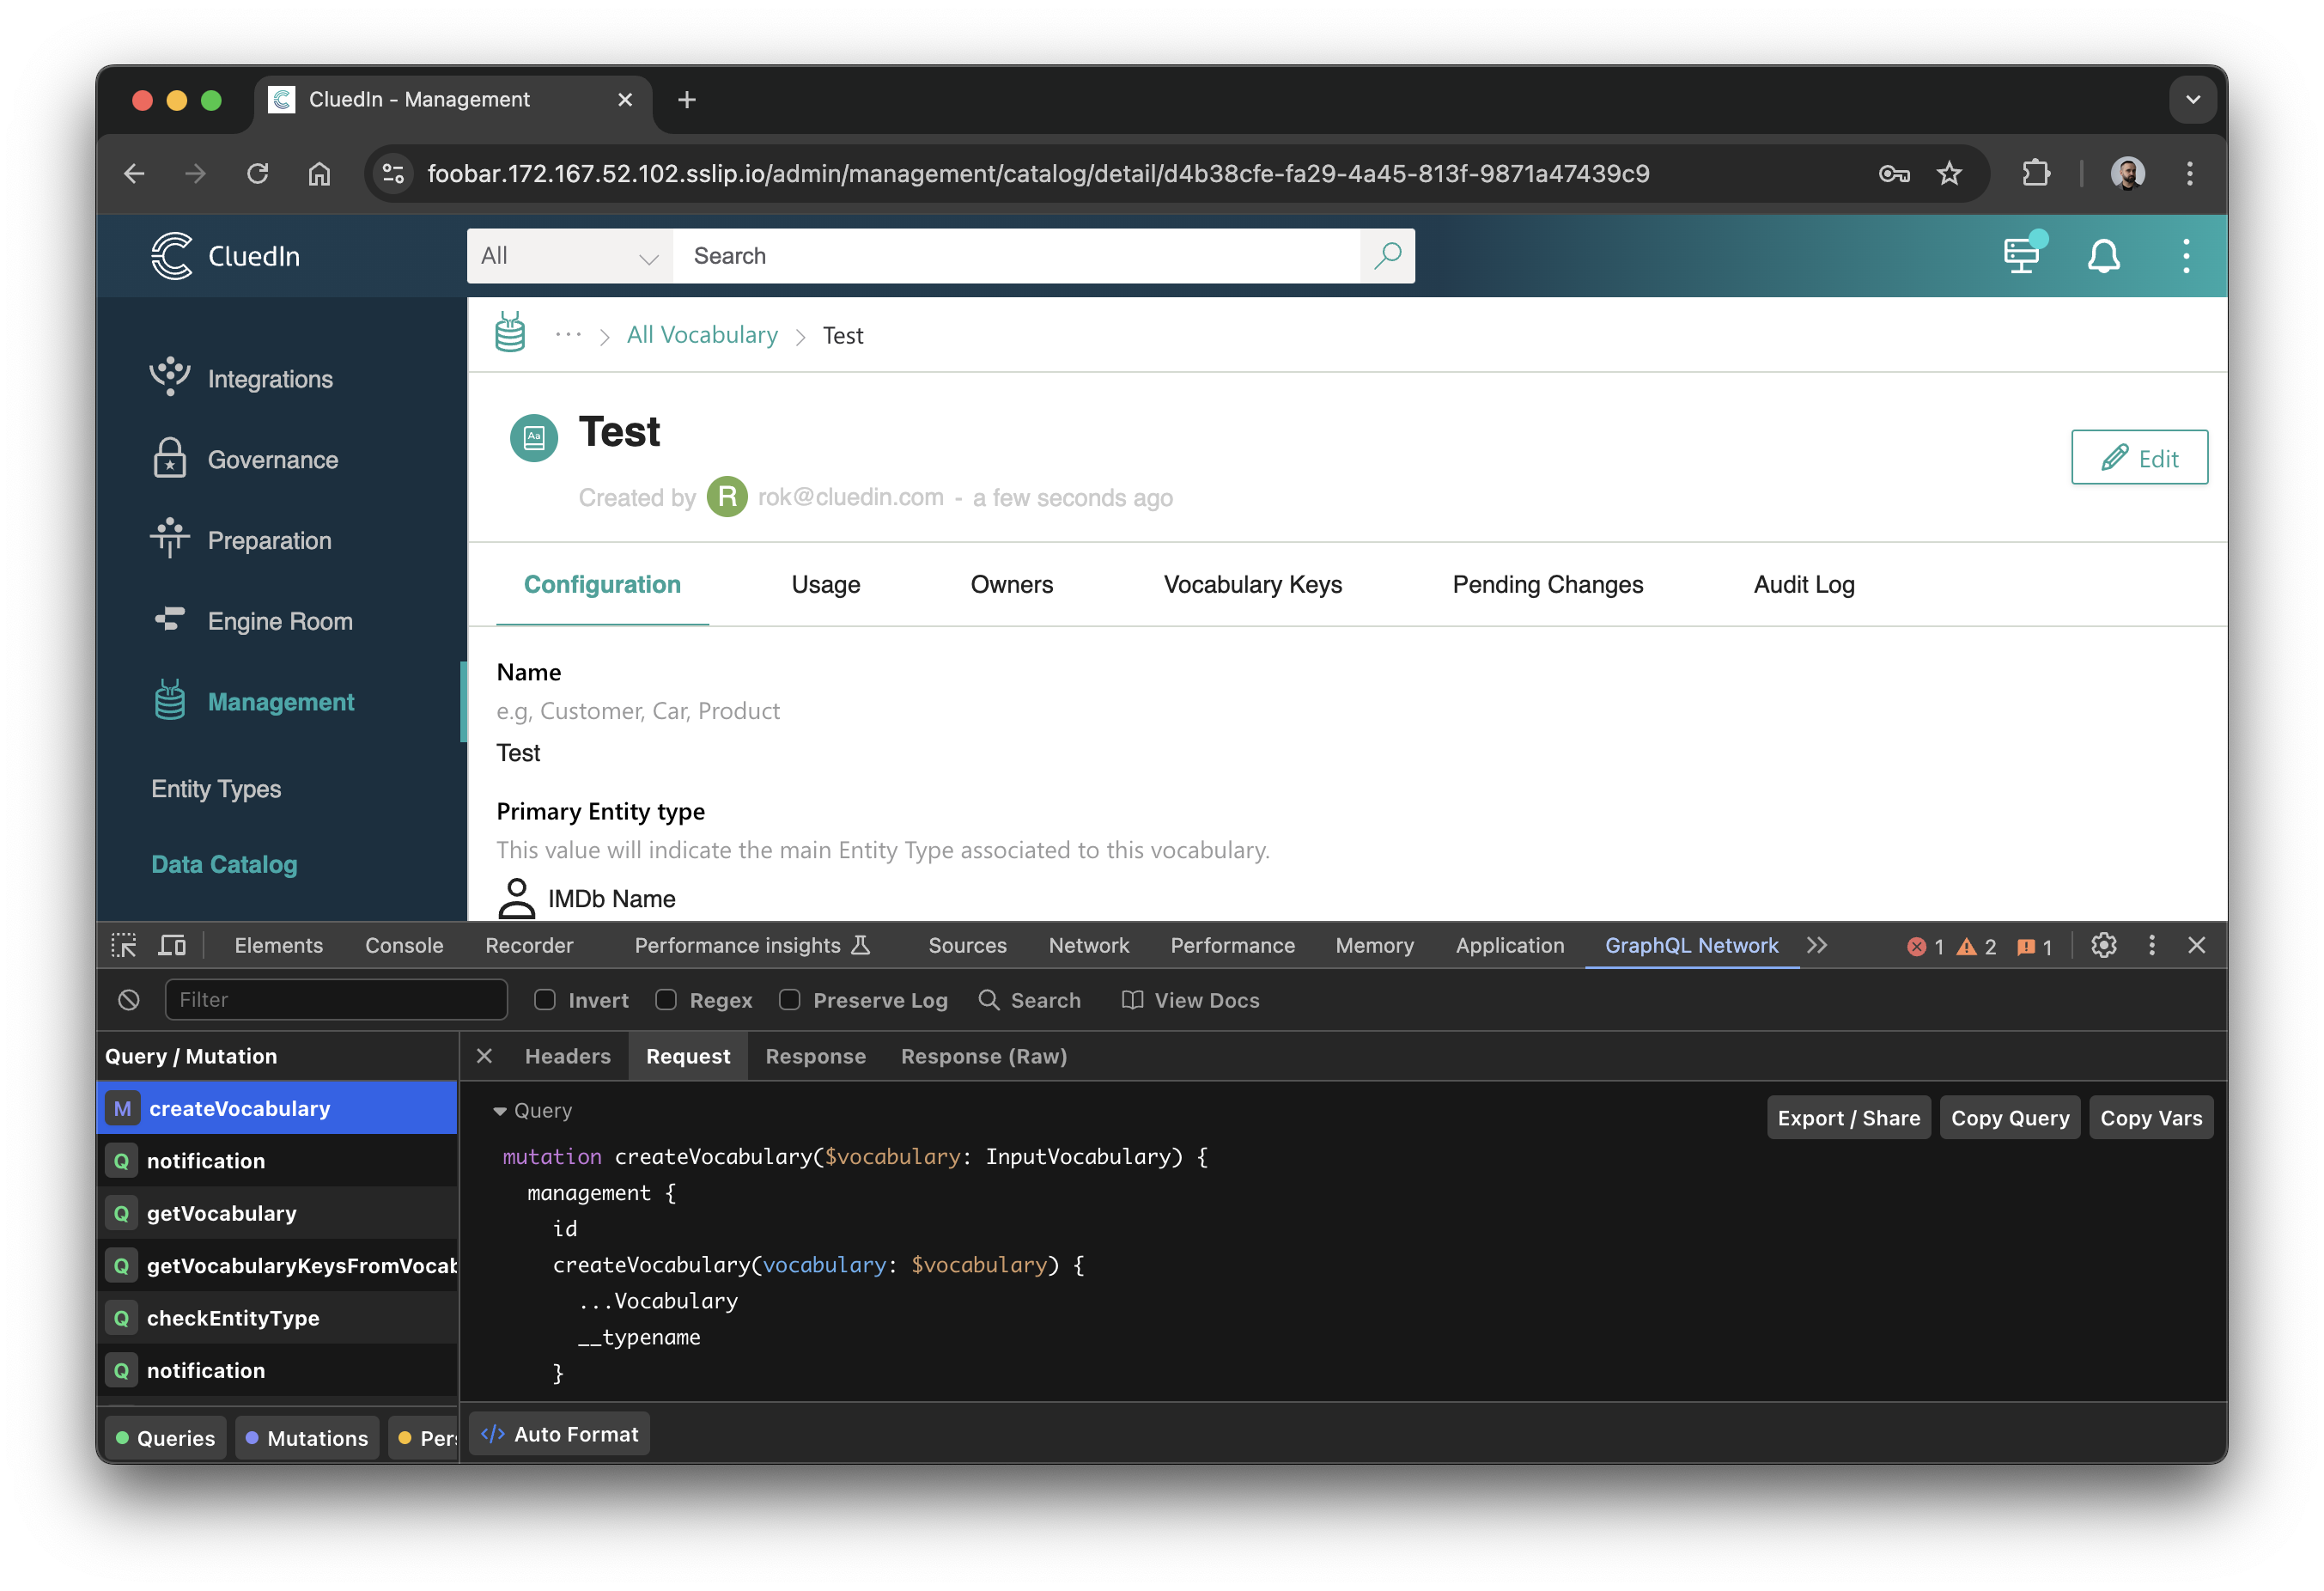Select the Integrations icon in sidebar
Image resolution: width=2324 pixels, height=1591 pixels.
171,376
